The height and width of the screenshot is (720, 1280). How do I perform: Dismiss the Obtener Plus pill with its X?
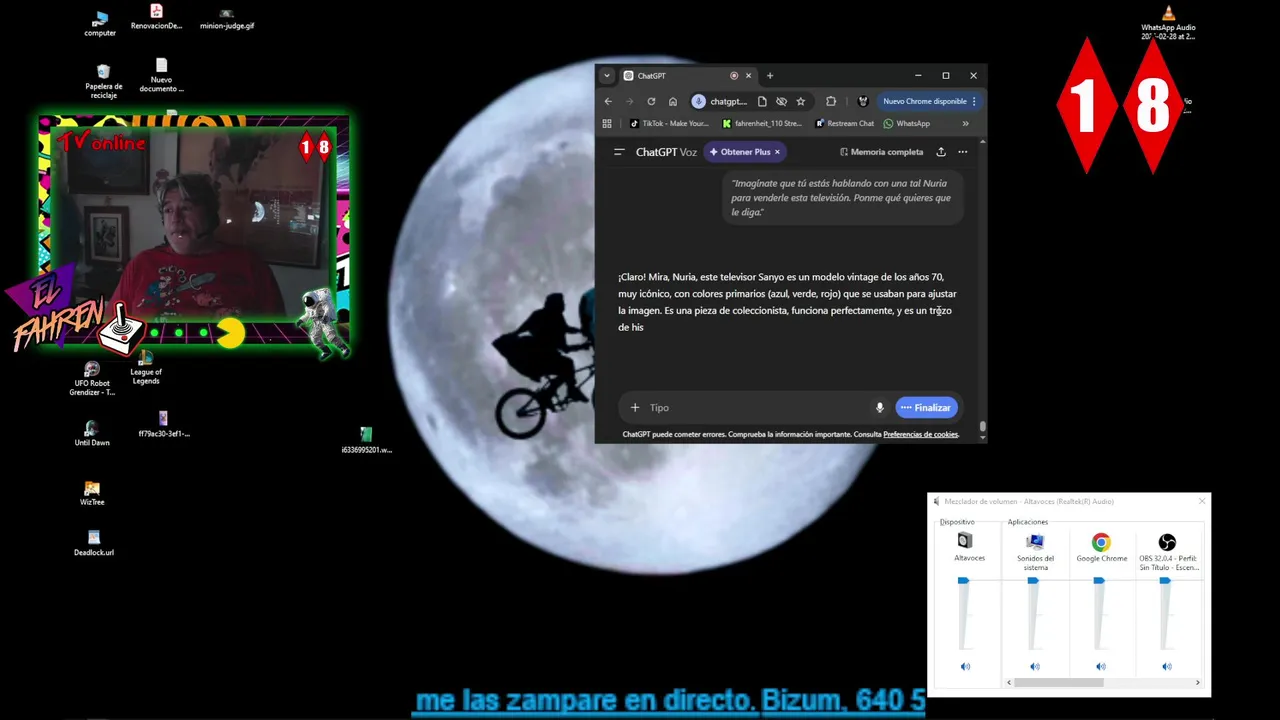tap(777, 152)
